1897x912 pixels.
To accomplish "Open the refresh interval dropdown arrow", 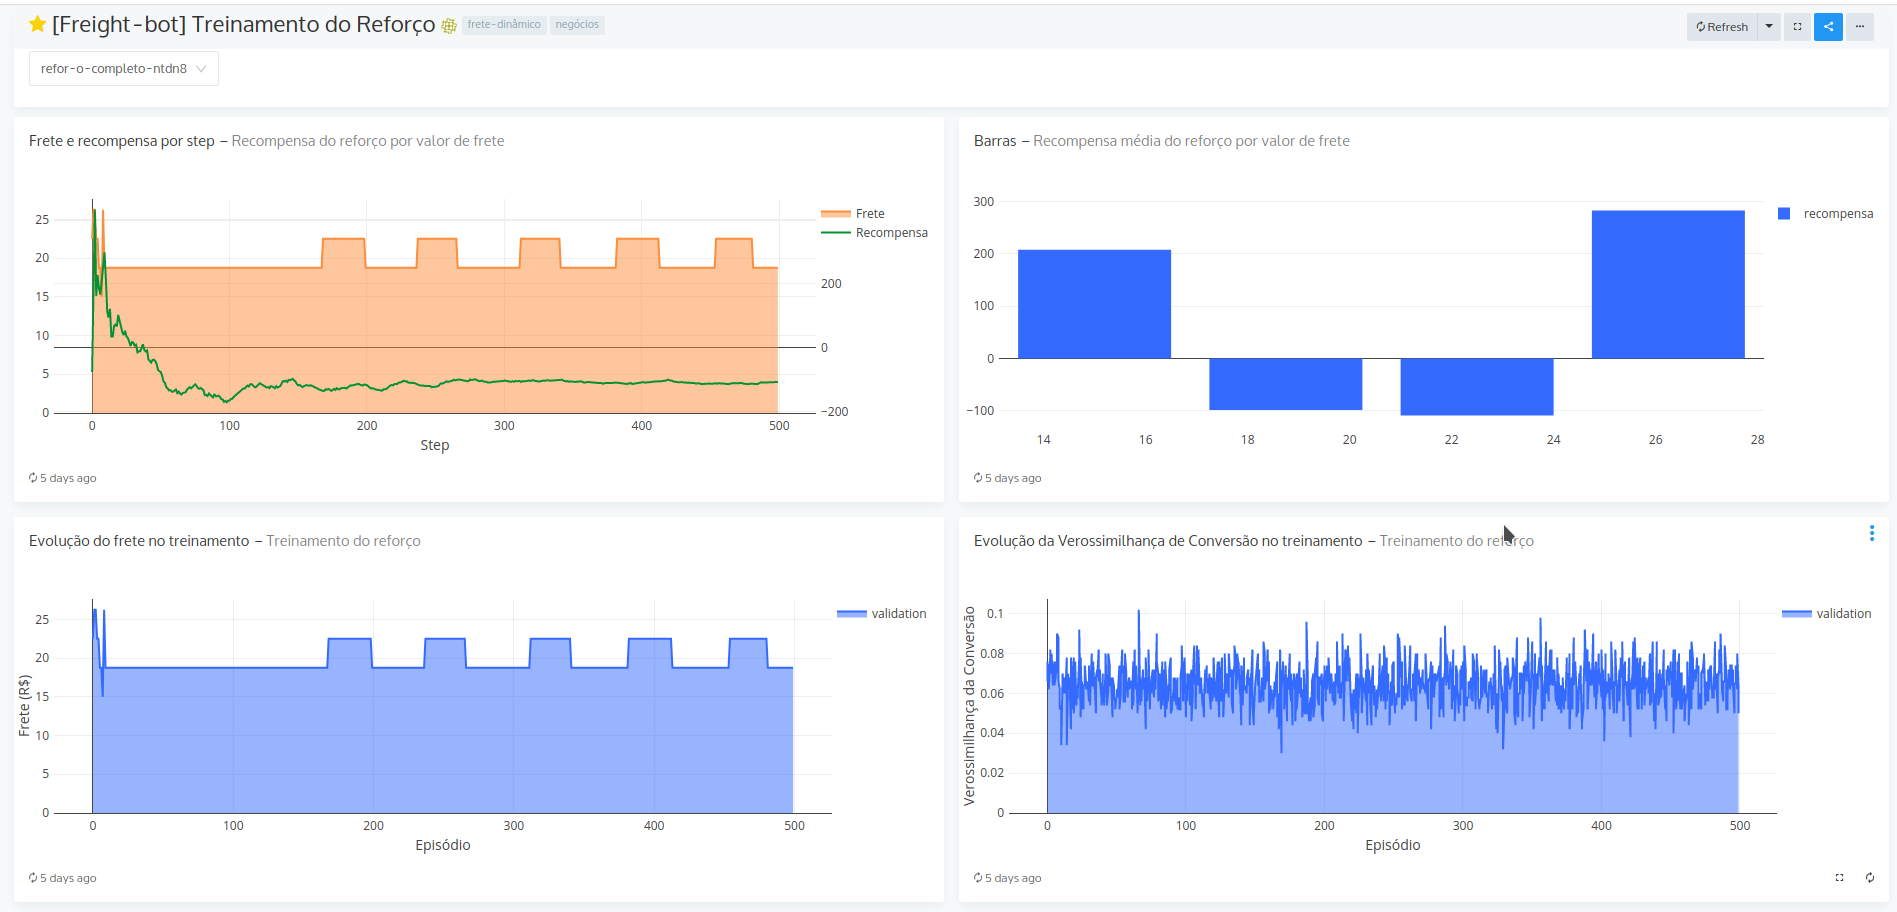I will pyautogui.click(x=1769, y=27).
